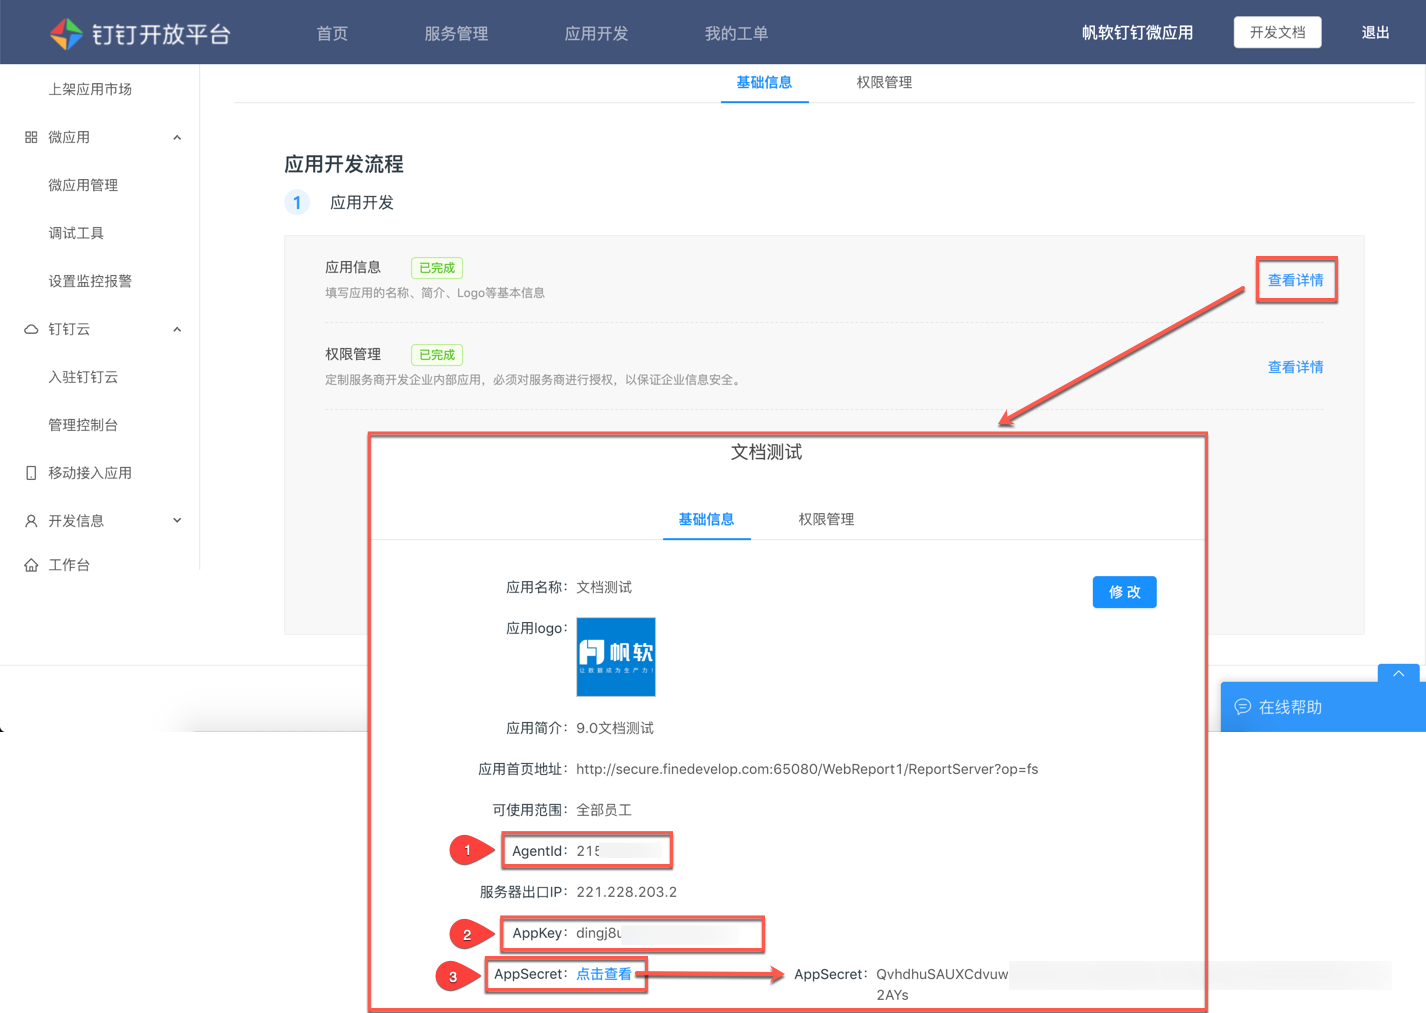Switch to 权限管理 tab in 文档测试 panel
This screenshot has height=1013, width=1426.
[x=826, y=520]
